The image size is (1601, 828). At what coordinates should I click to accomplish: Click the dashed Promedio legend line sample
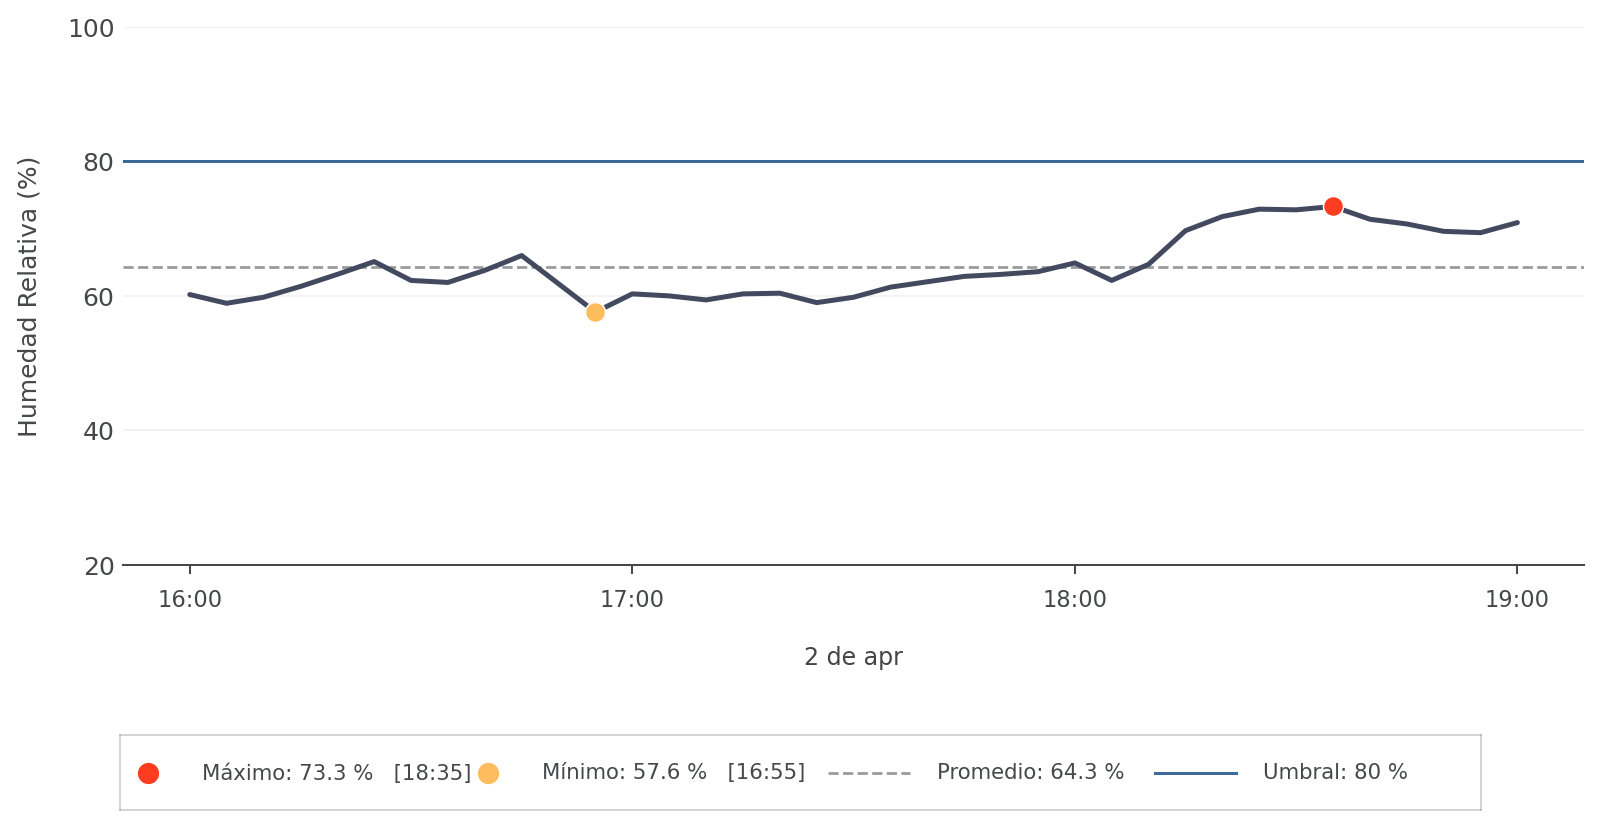[869, 773]
